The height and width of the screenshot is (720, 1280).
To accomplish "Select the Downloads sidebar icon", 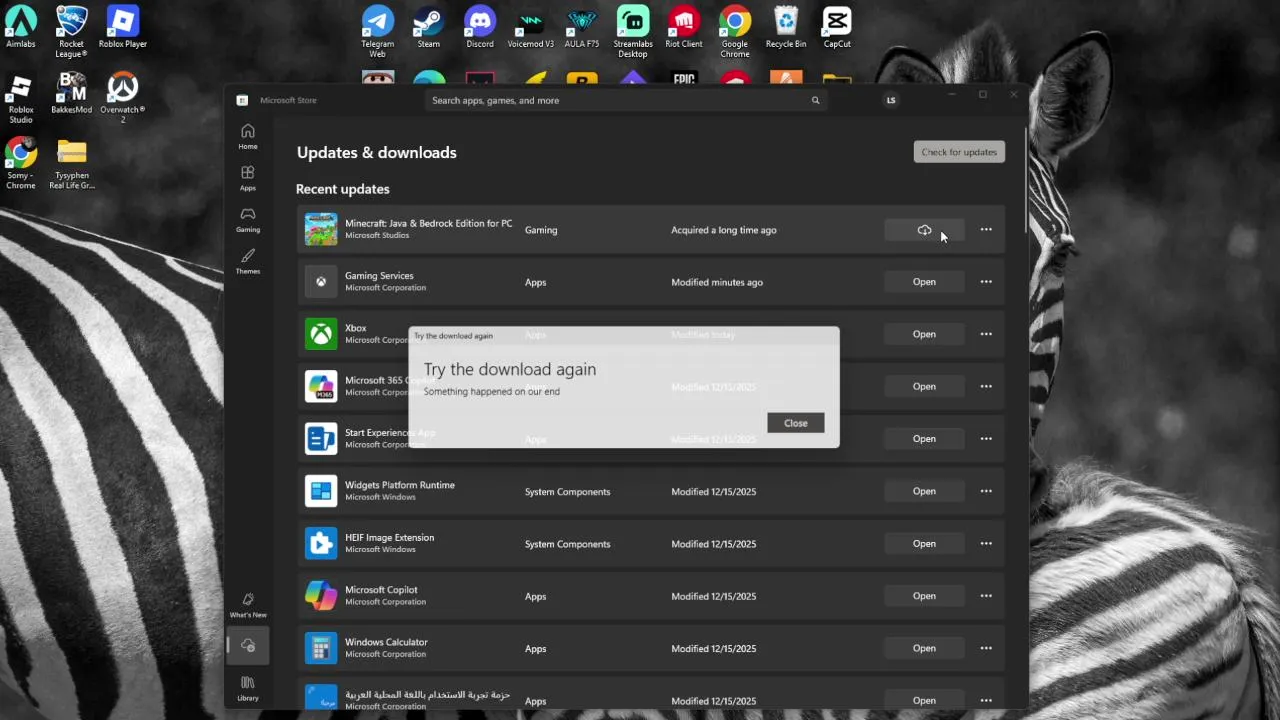I will 248,647.
